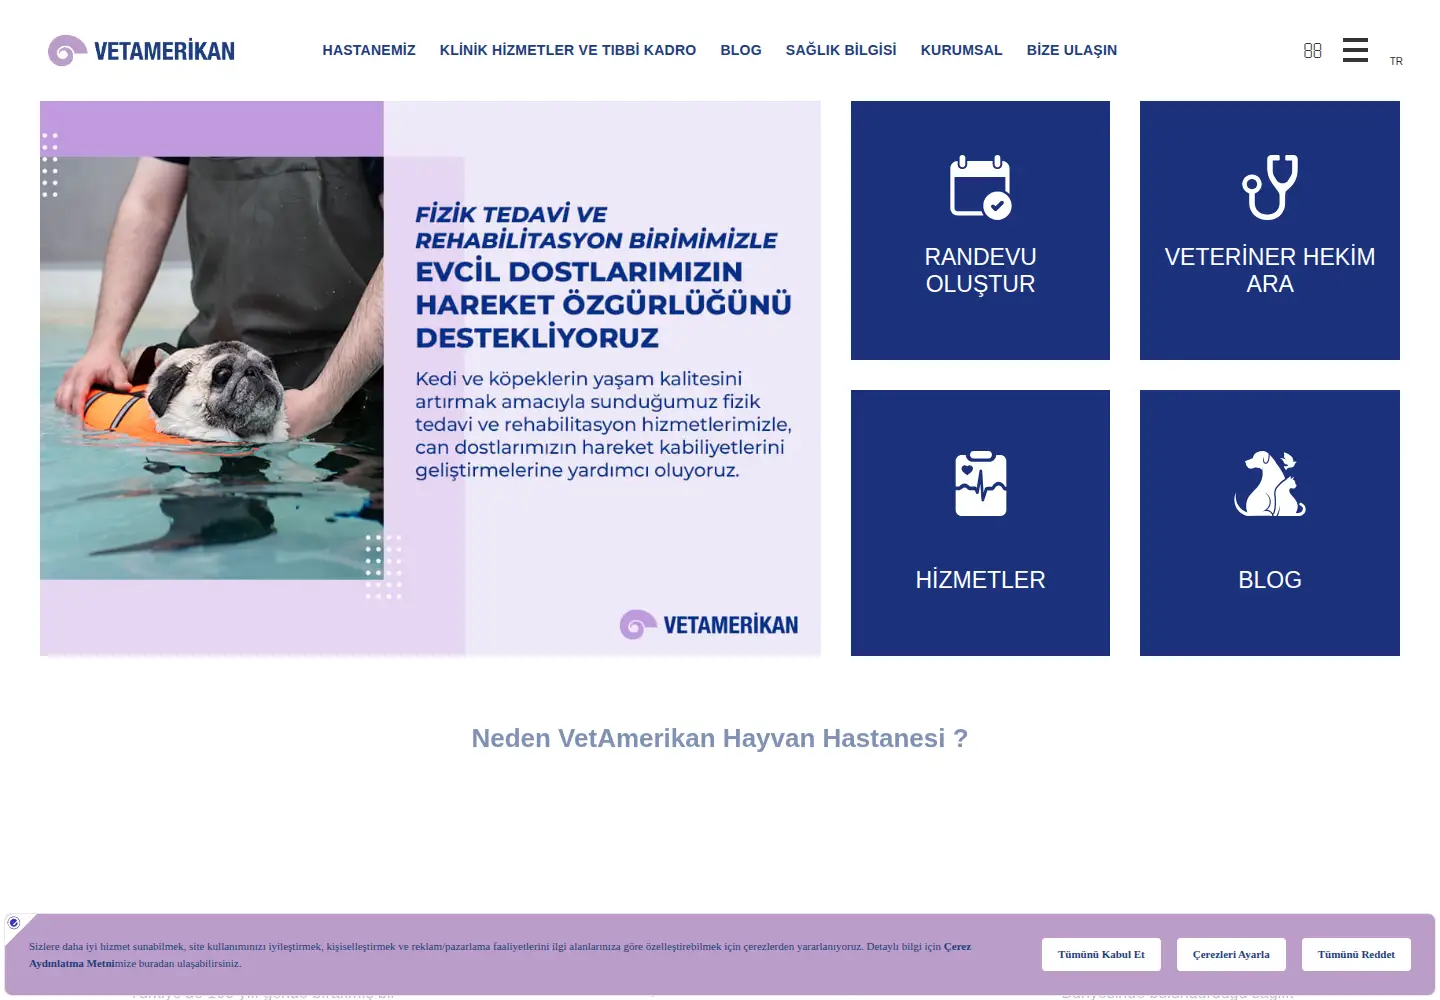1440x1000 pixels.
Task: Click the VetAmerikan logo in header
Action: click(141, 50)
